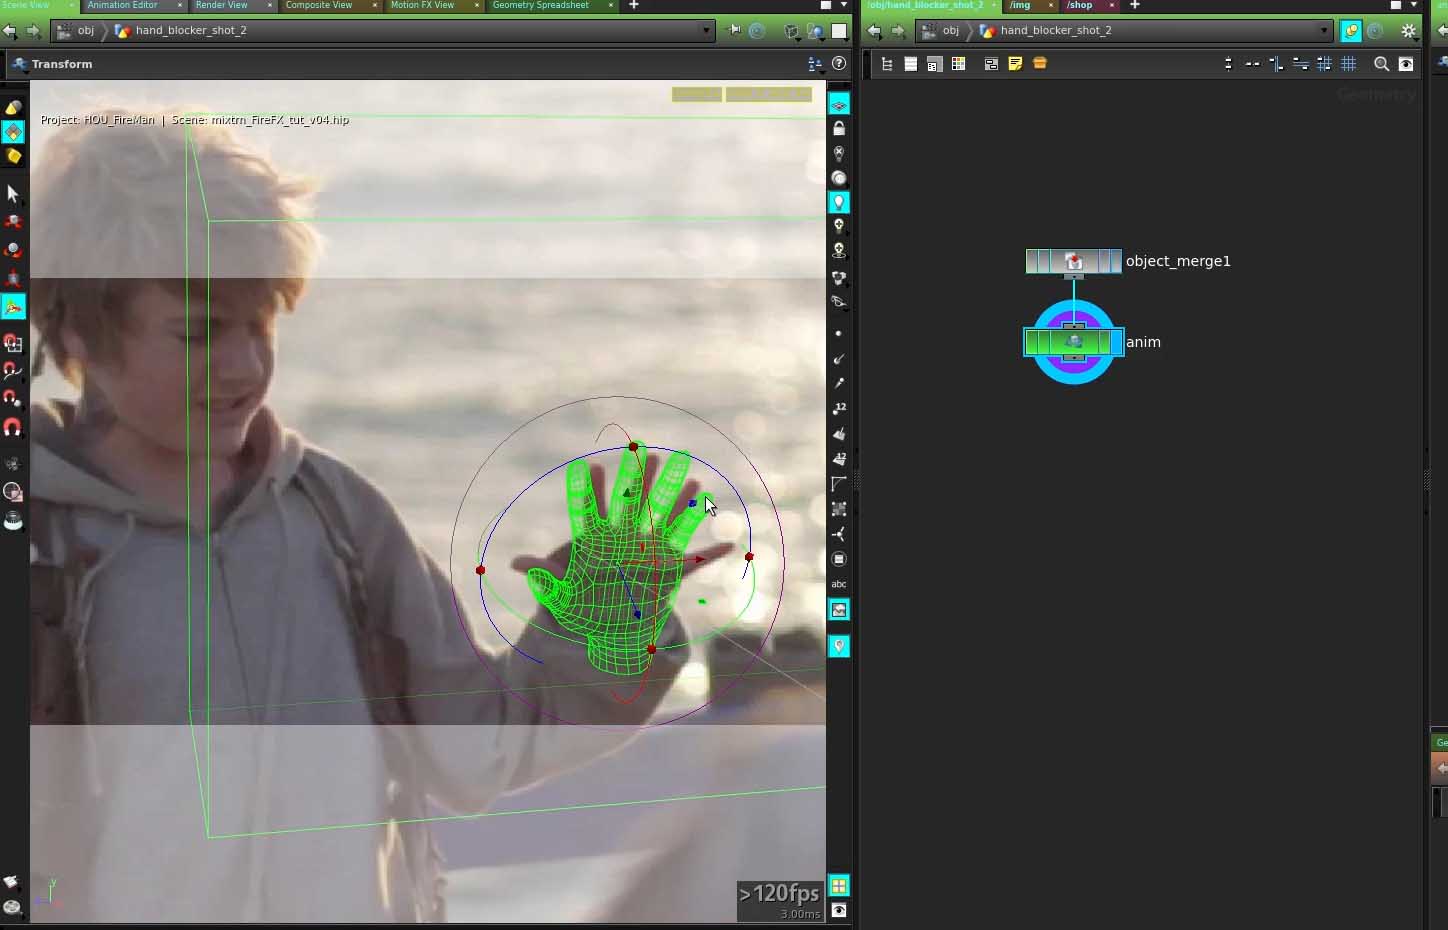Expand the viewport path dropdown arrow
The height and width of the screenshot is (930, 1448).
(706, 31)
